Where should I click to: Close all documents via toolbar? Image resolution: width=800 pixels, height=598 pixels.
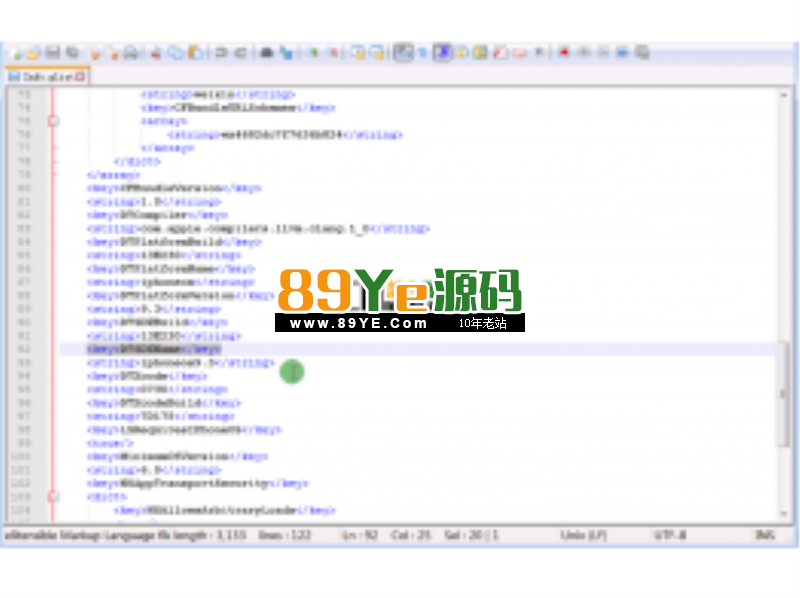pyautogui.click(x=113, y=53)
